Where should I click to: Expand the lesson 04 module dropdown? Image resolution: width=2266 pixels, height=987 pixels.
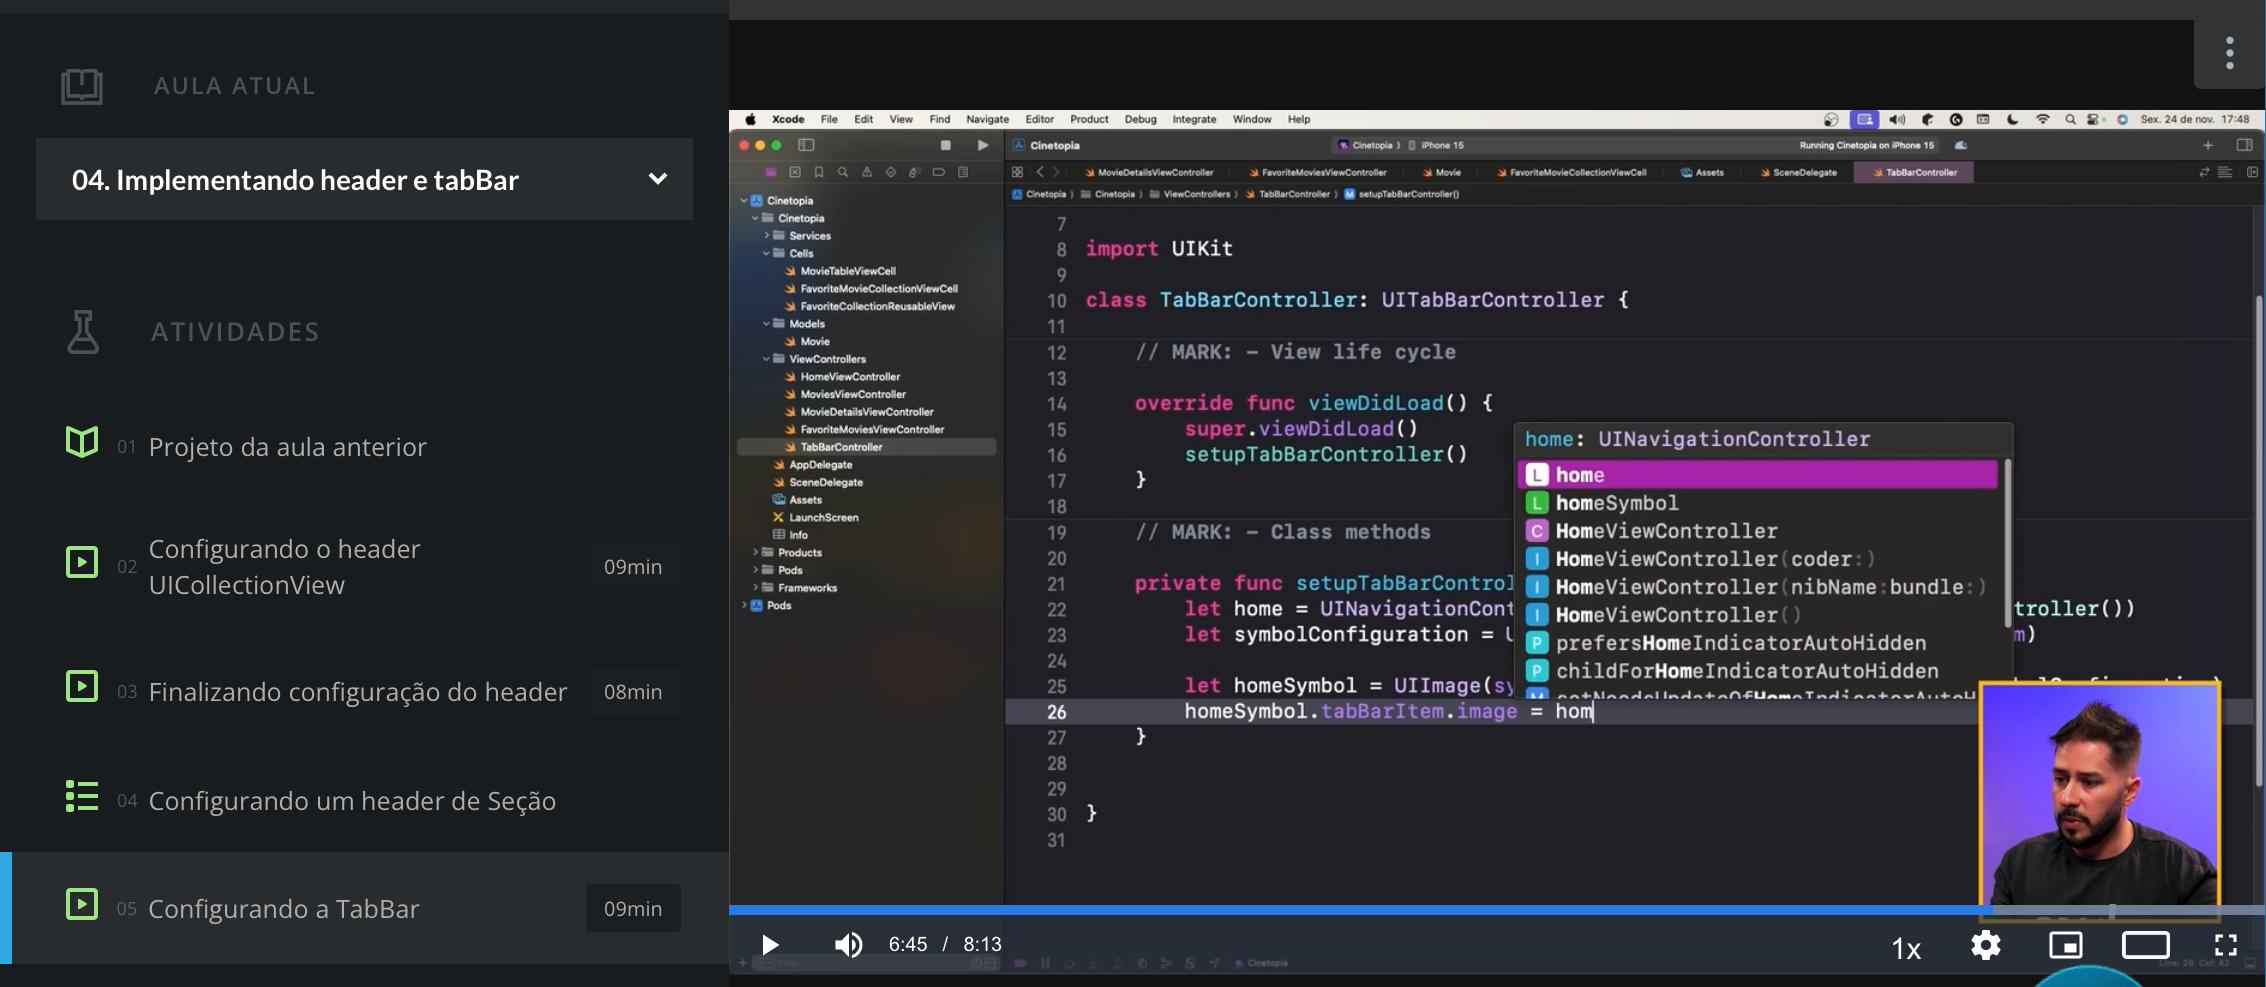[657, 179]
